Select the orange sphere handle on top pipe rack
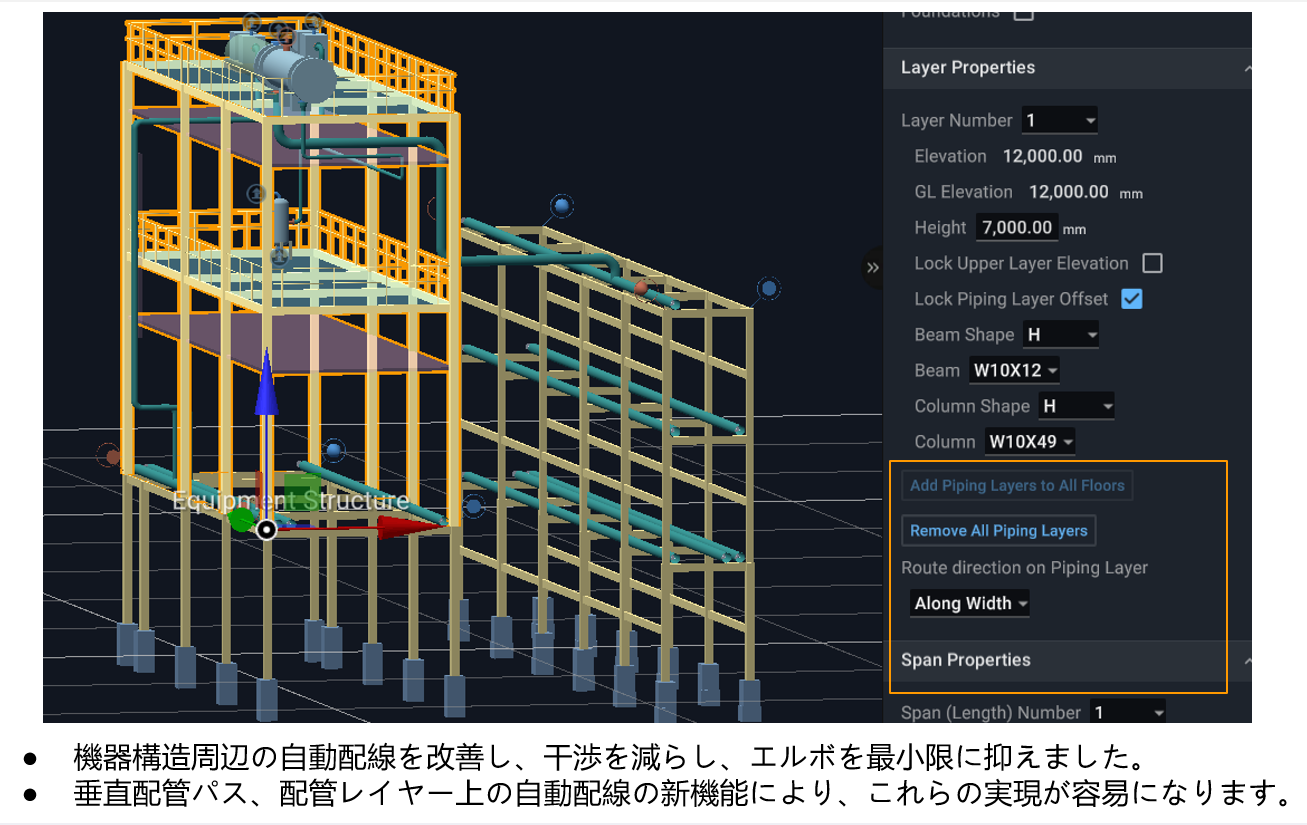The image size is (1307, 825). pyautogui.click(x=641, y=288)
